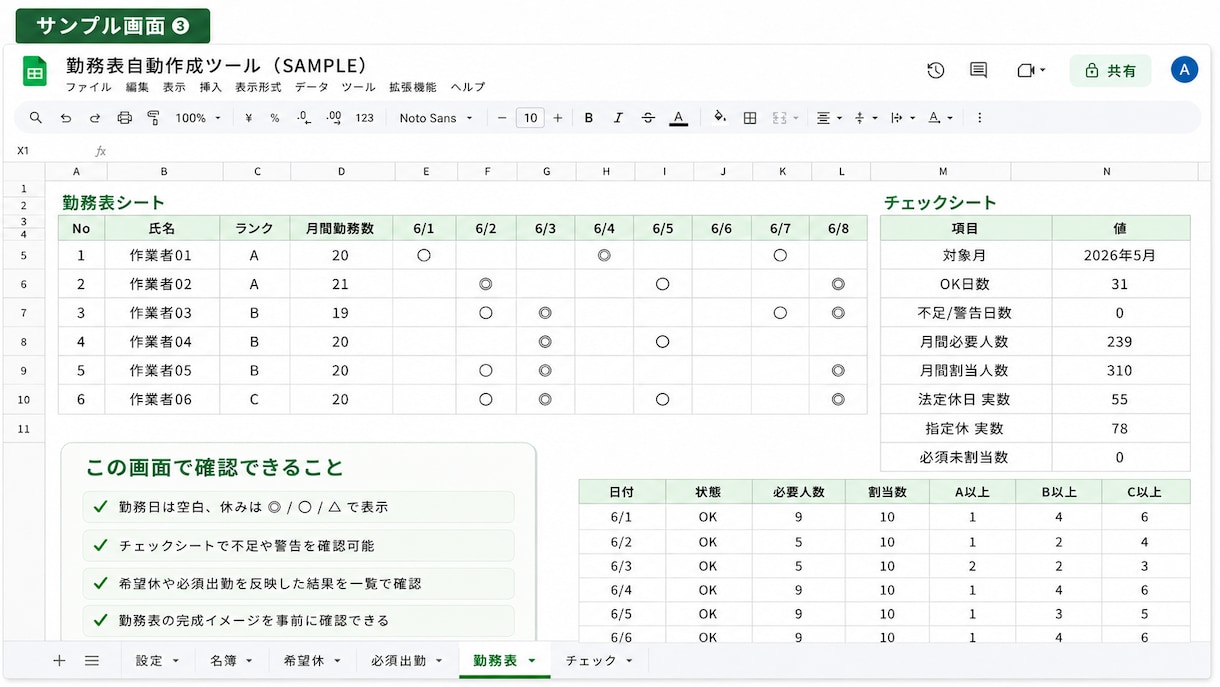Open the video call camera icon
The image size is (1220, 687).
click(1030, 70)
